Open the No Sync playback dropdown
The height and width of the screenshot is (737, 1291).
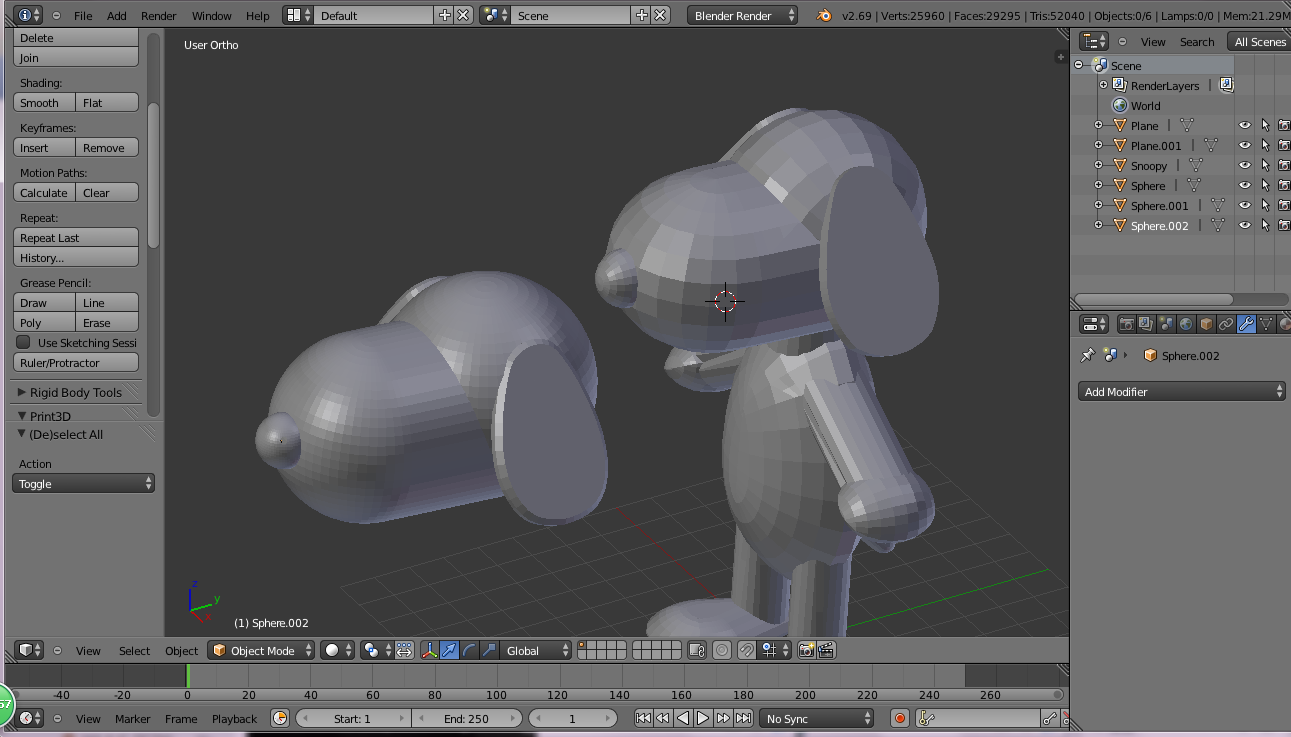[x=817, y=718]
